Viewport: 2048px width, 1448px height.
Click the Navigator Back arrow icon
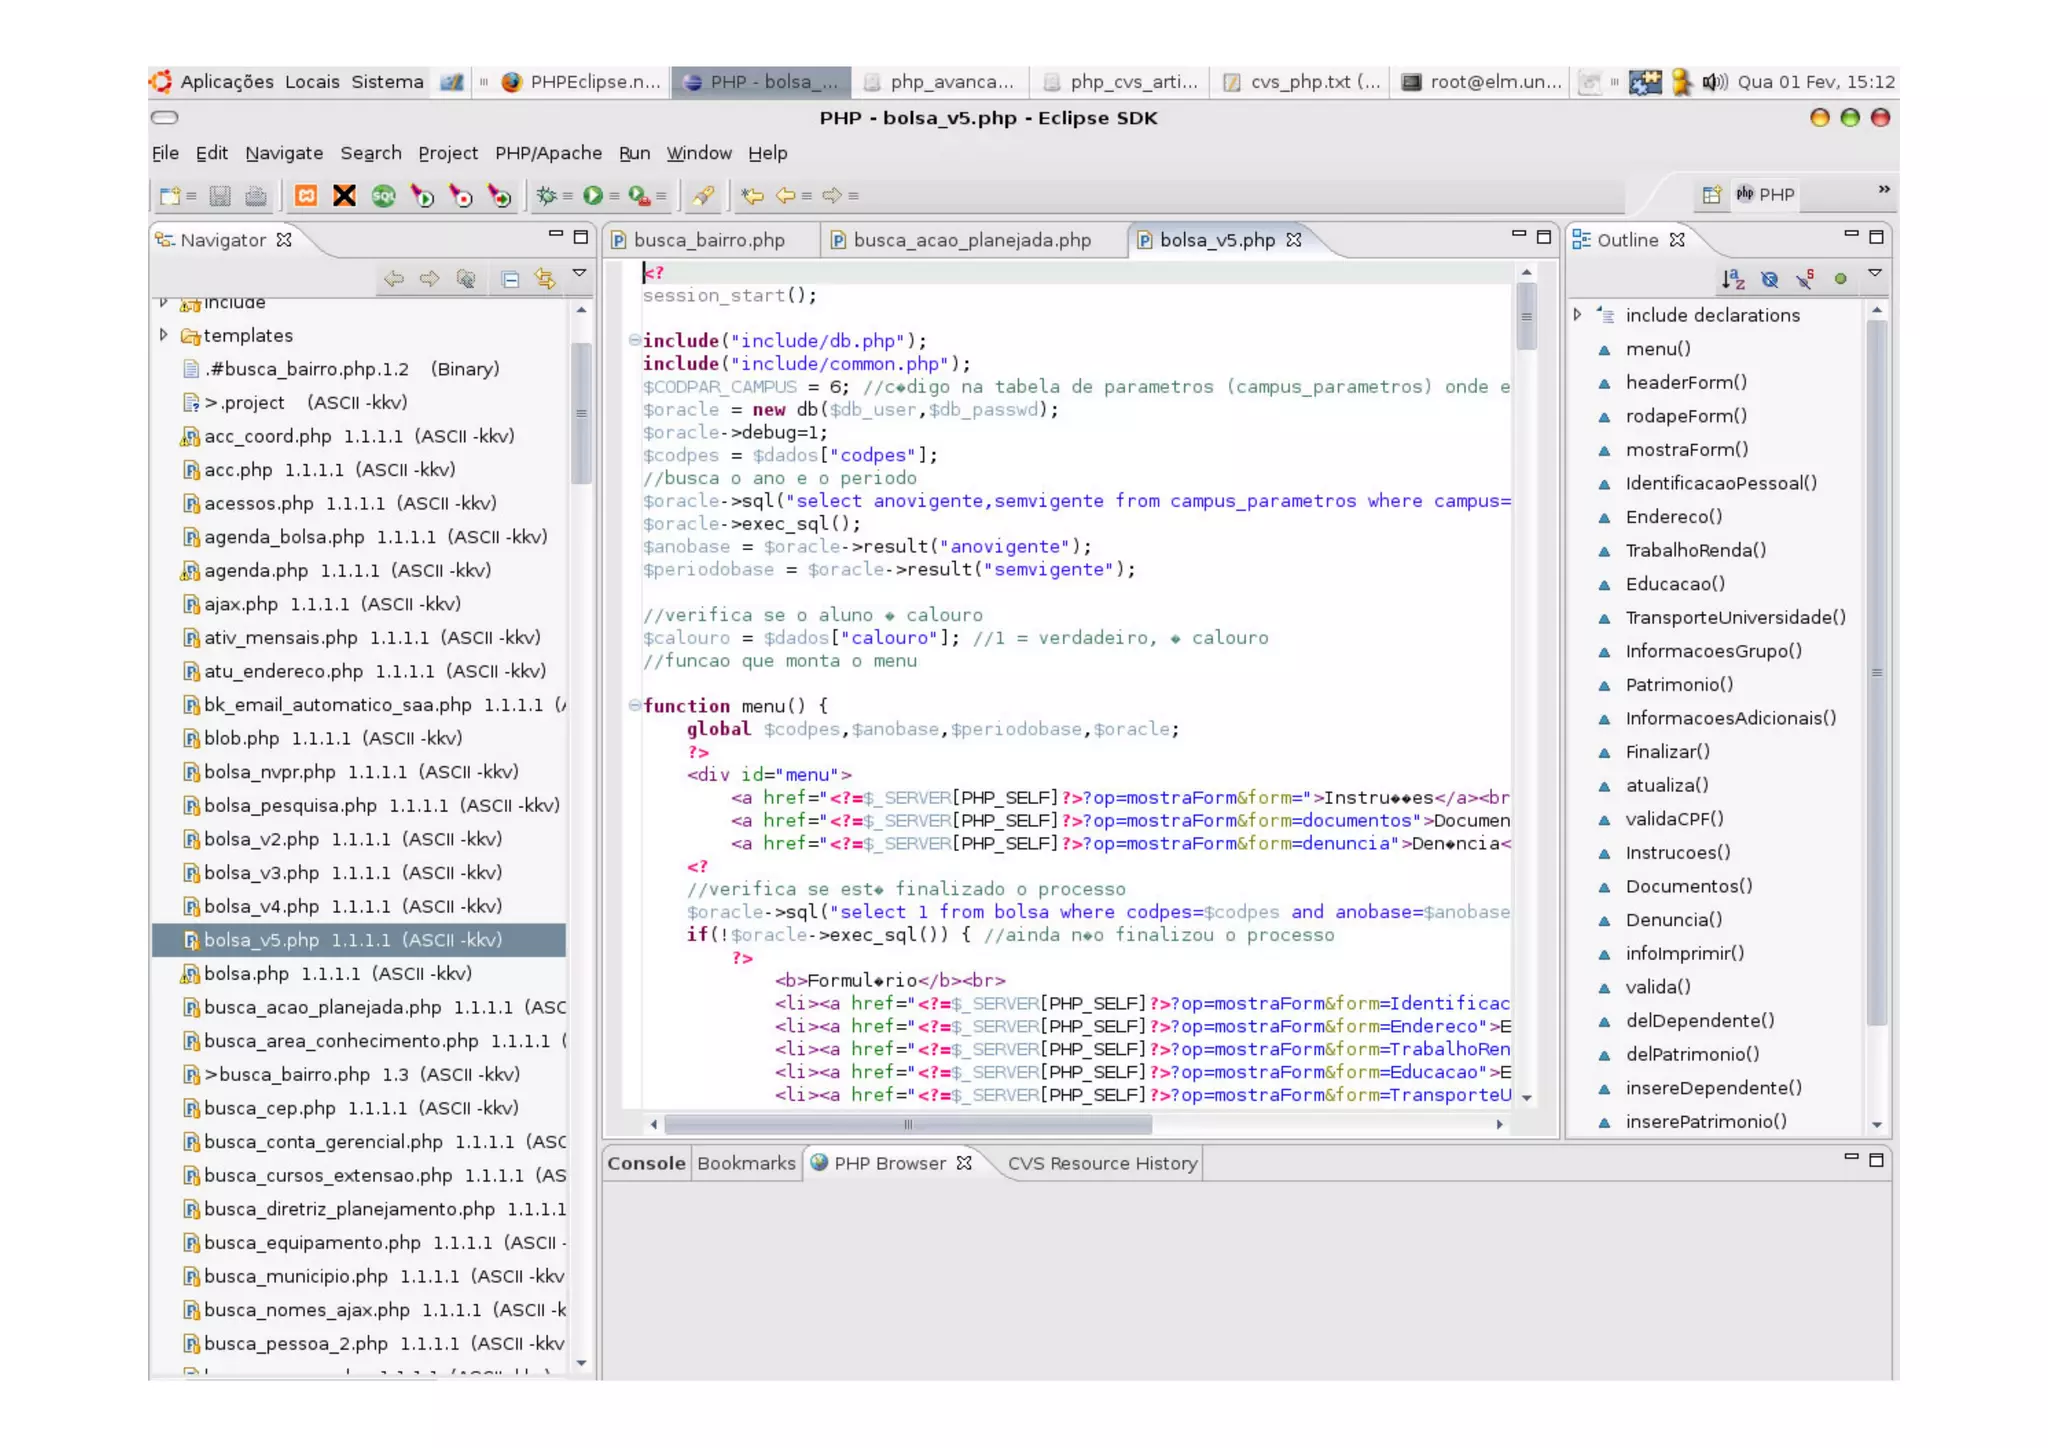tap(394, 279)
